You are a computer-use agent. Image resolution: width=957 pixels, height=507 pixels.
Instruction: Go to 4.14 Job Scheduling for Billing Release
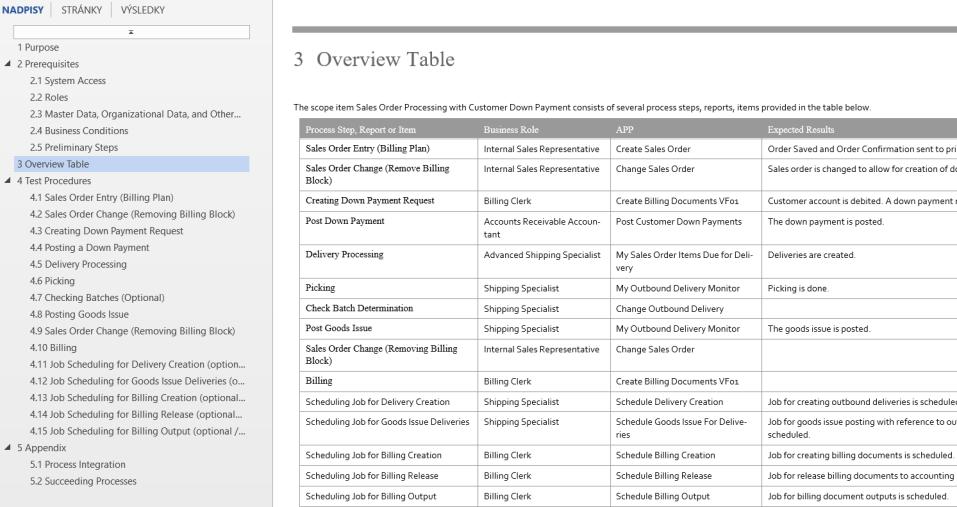click(136, 414)
